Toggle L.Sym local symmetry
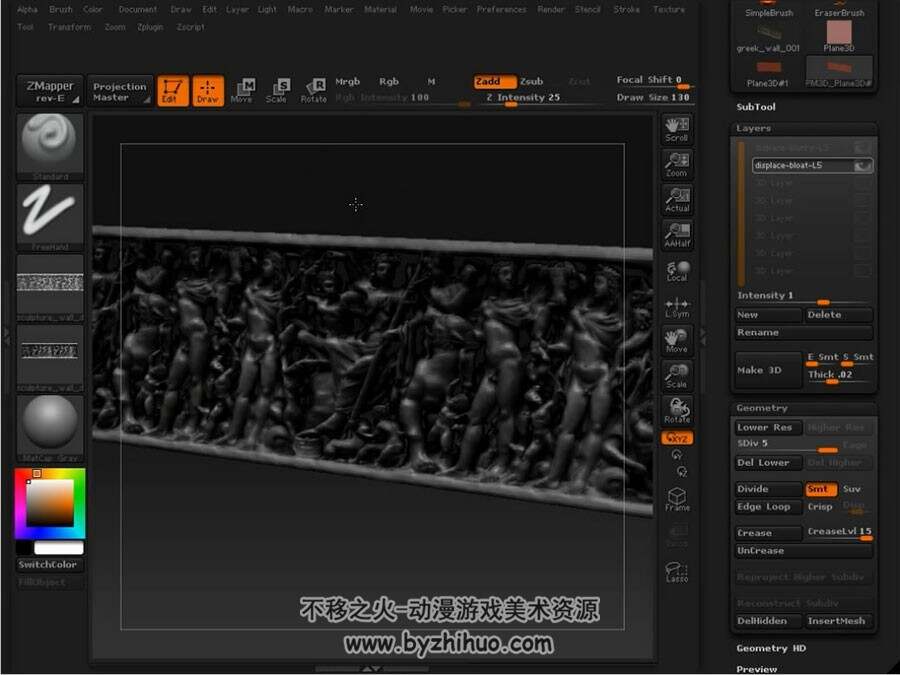 tap(677, 306)
